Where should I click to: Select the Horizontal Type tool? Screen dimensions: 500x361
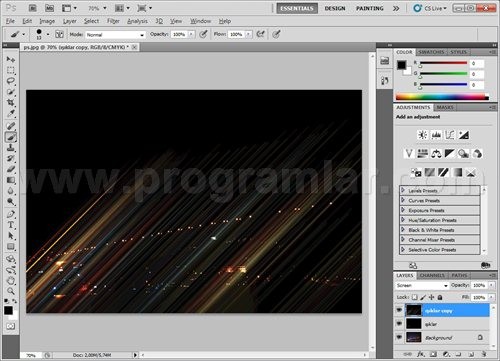click(11, 225)
